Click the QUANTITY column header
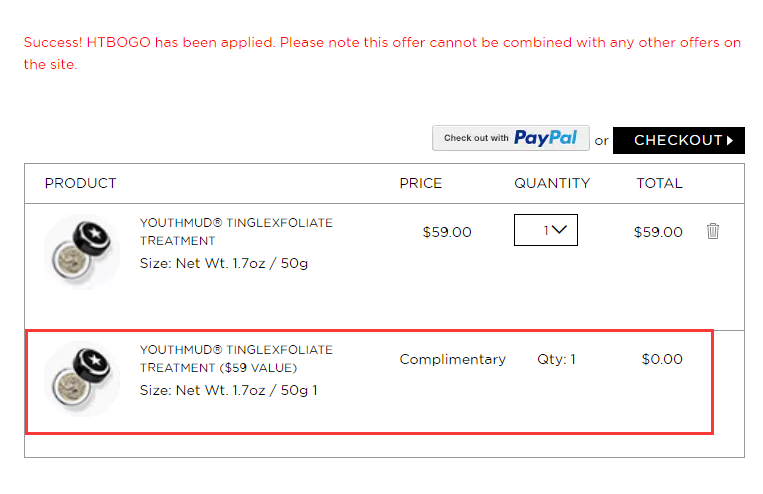Image resolution: width=763 pixels, height=494 pixels. pos(552,183)
